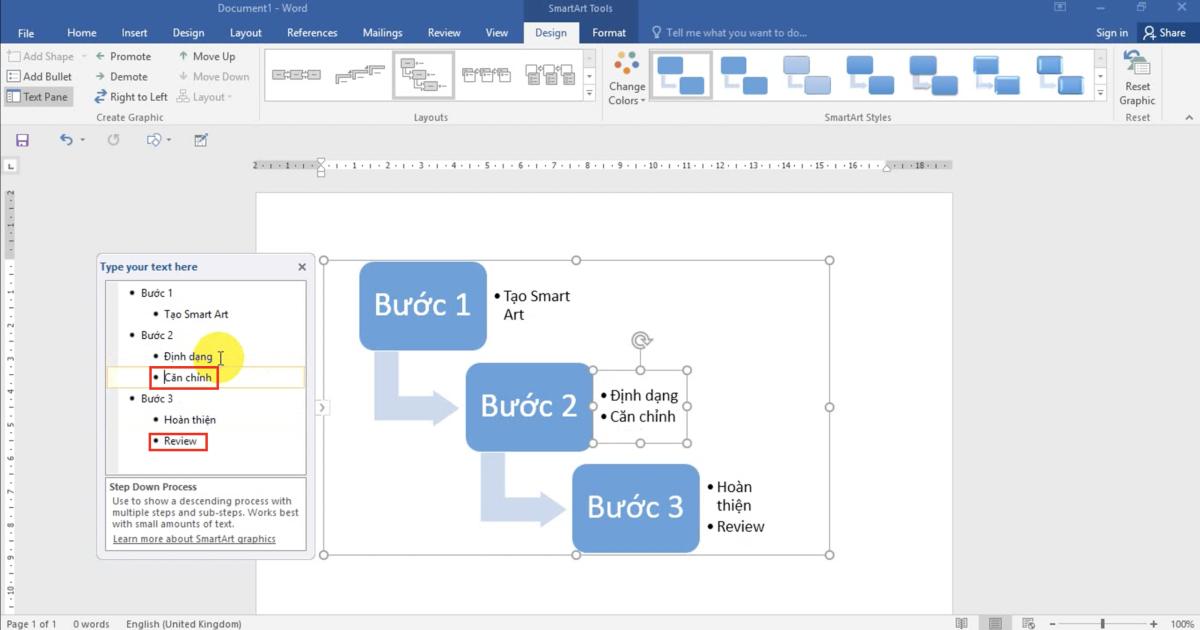The width and height of the screenshot is (1200, 630).
Task: Click the Undo icon
Action: (x=64, y=140)
